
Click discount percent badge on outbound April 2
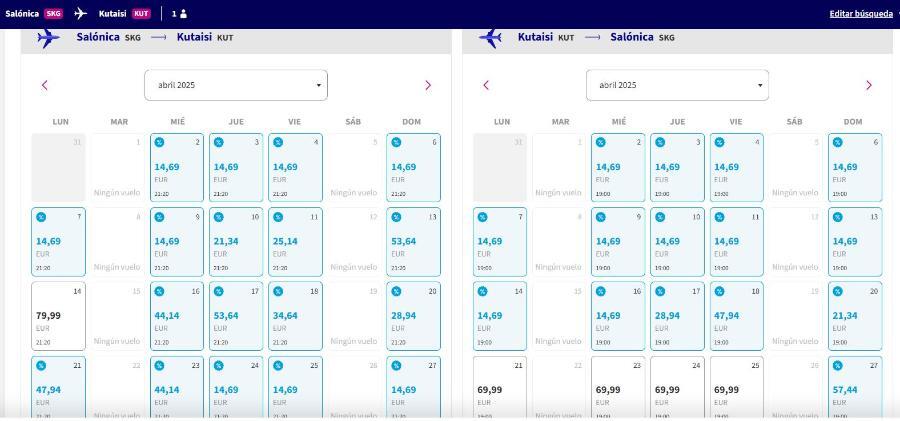(x=159, y=142)
